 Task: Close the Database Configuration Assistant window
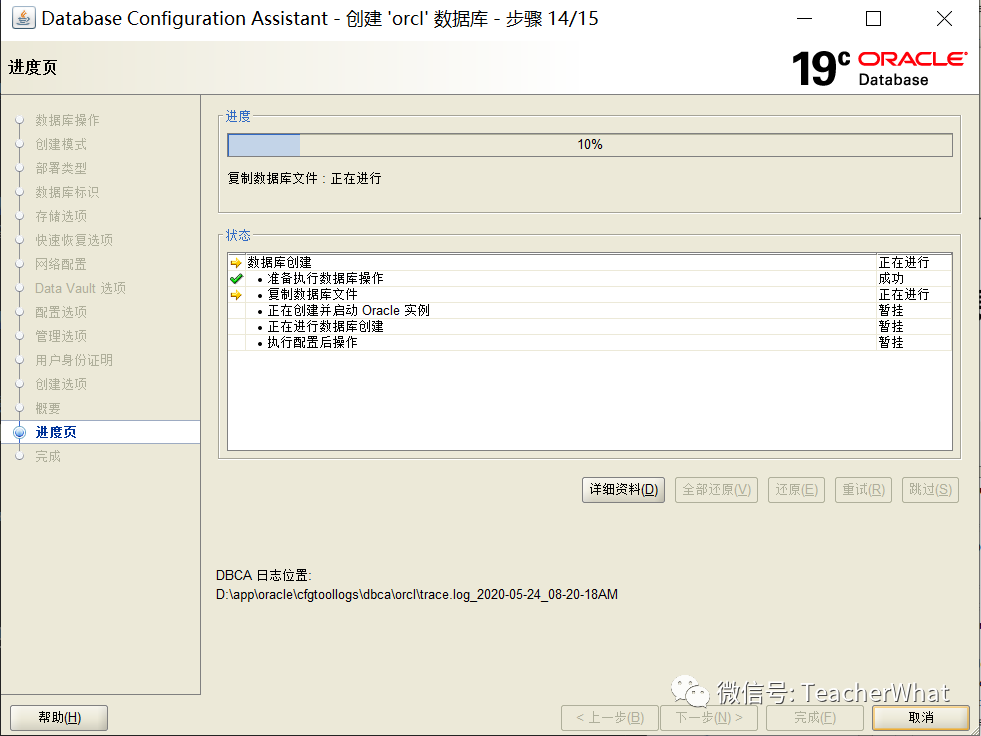[945, 19]
